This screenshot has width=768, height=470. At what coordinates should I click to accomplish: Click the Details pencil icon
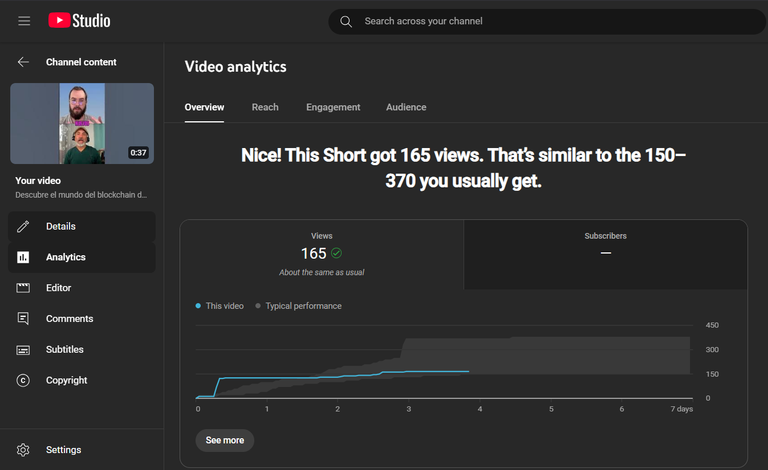(x=23, y=226)
